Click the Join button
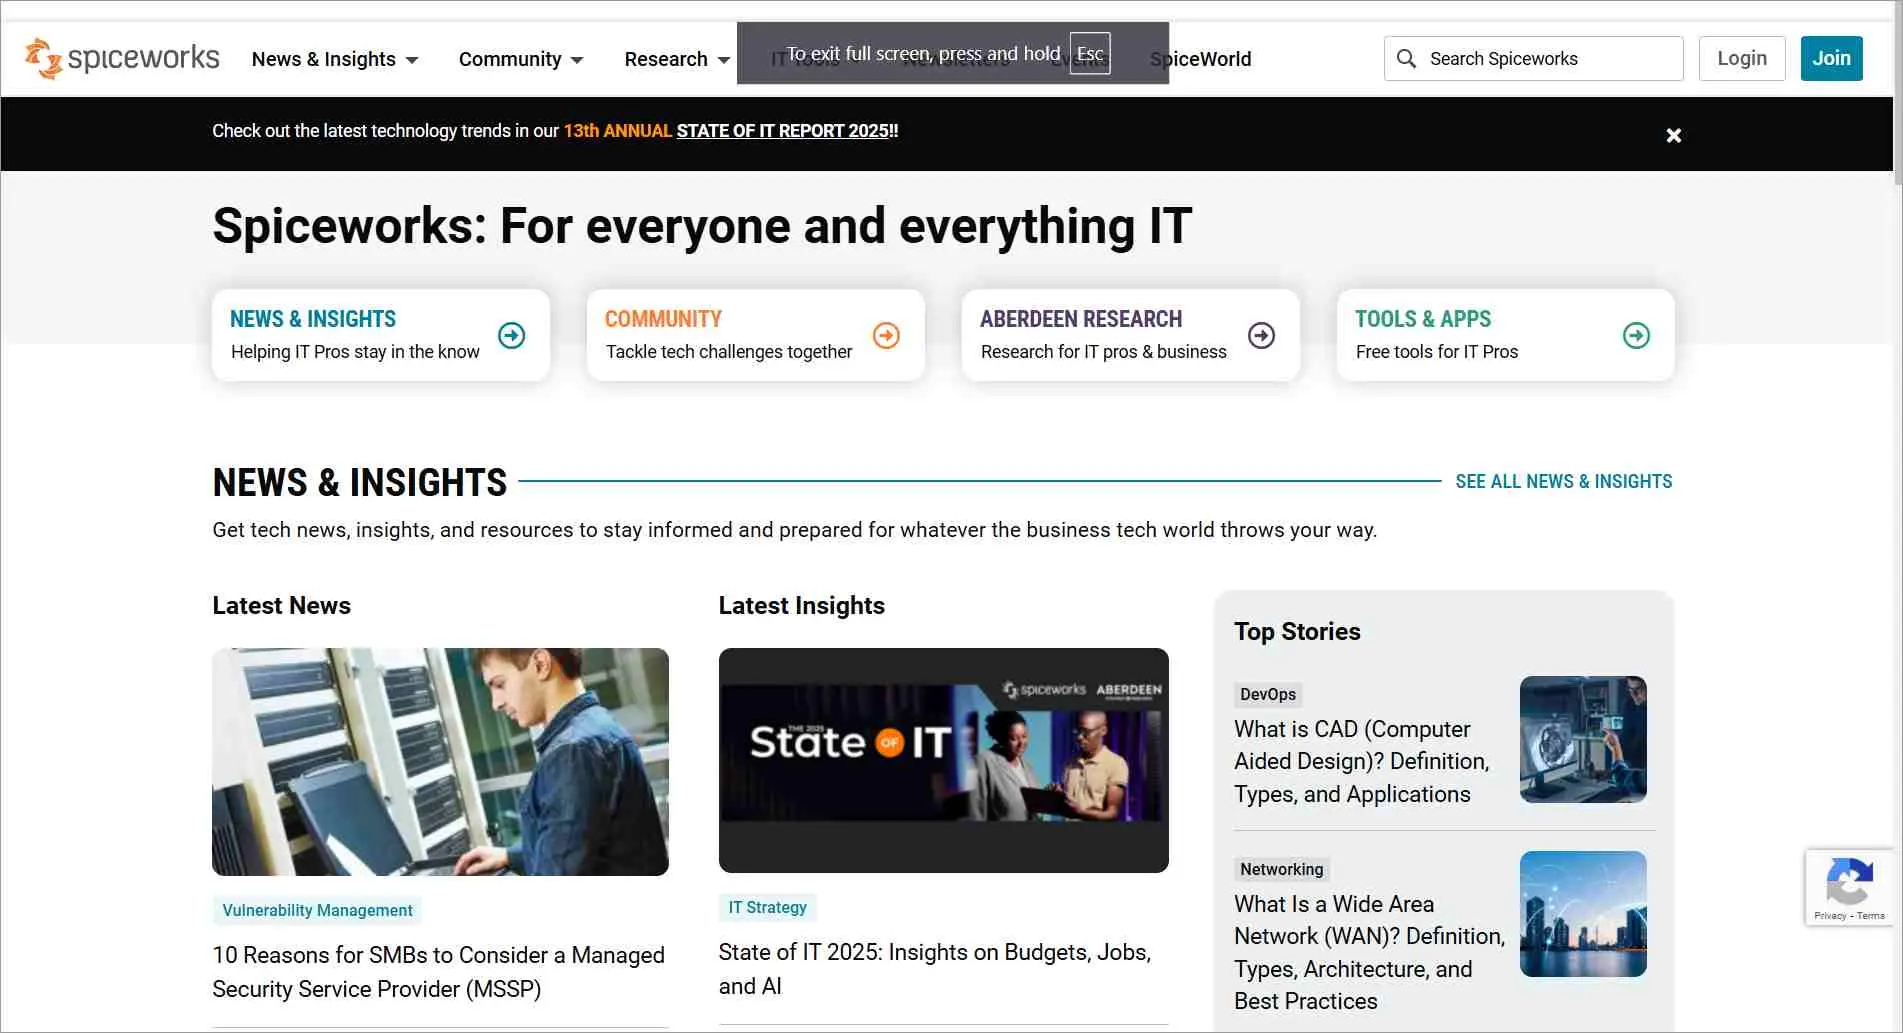The height and width of the screenshot is (1033, 1903). [x=1831, y=58]
